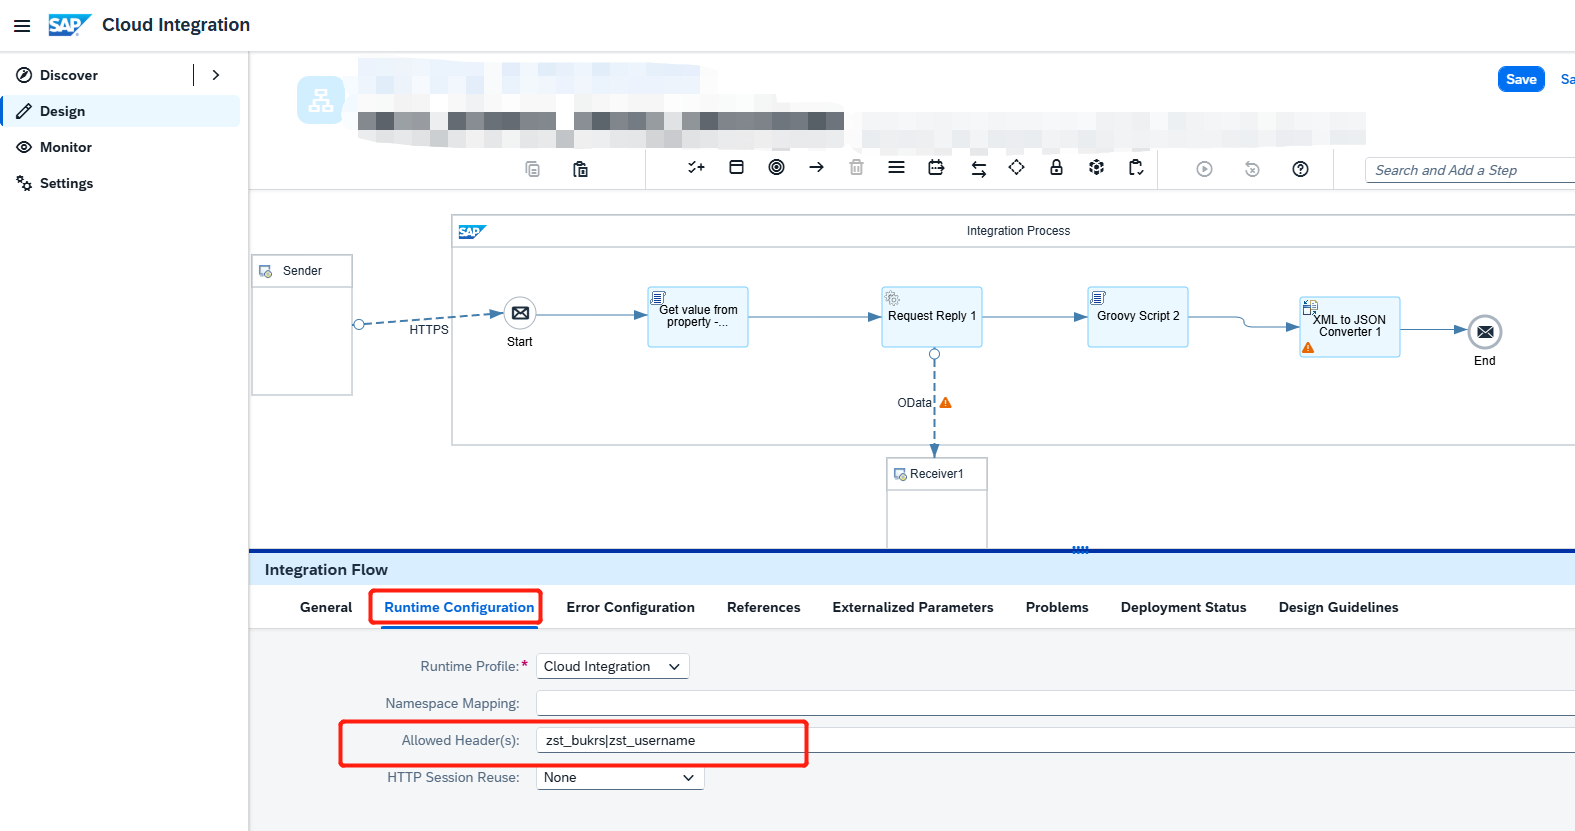Click the paste icon in toolbar
The width and height of the screenshot is (1575, 831).
click(x=580, y=169)
